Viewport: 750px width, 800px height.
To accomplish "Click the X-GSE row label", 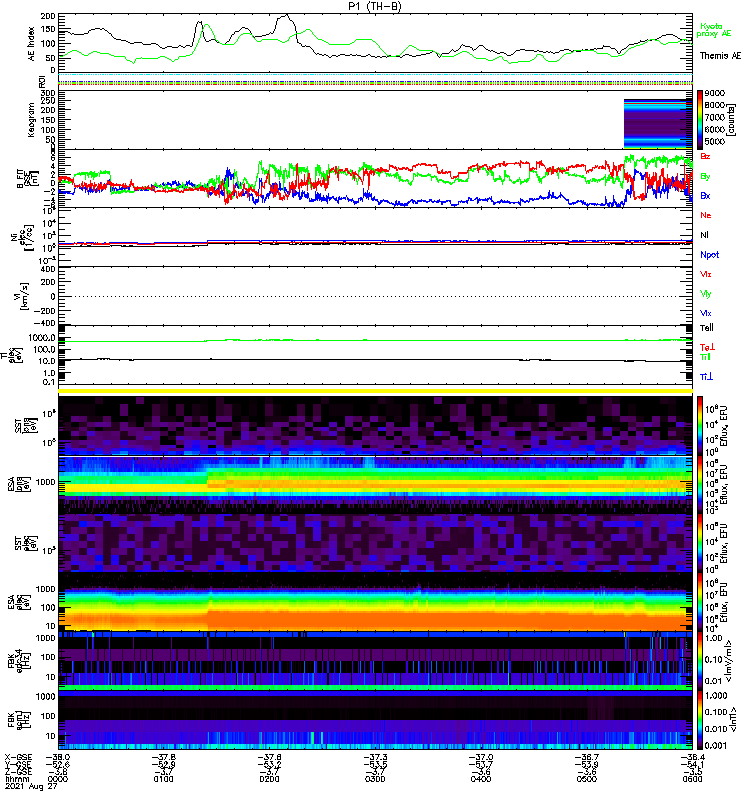I will 18,757.
